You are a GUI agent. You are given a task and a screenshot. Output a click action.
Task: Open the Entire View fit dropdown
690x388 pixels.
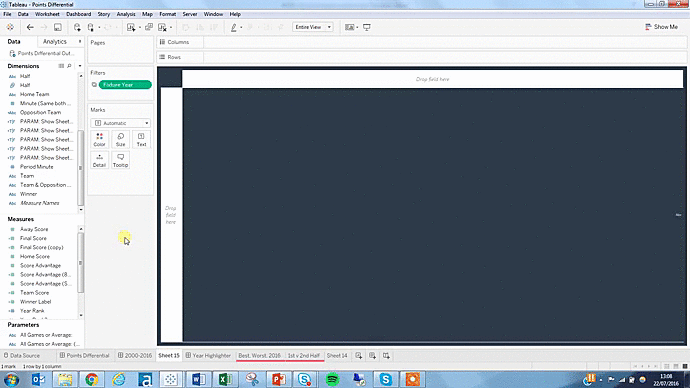pyautogui.click(x=312, y=27)
